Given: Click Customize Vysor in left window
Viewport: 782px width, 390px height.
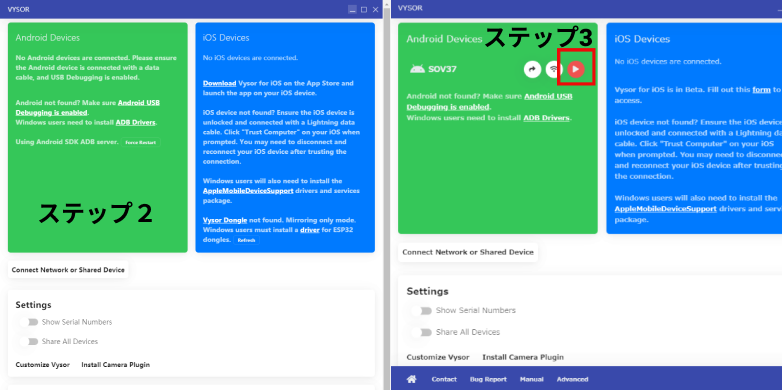Looking at the screenshot, I should tap(42, 365).
